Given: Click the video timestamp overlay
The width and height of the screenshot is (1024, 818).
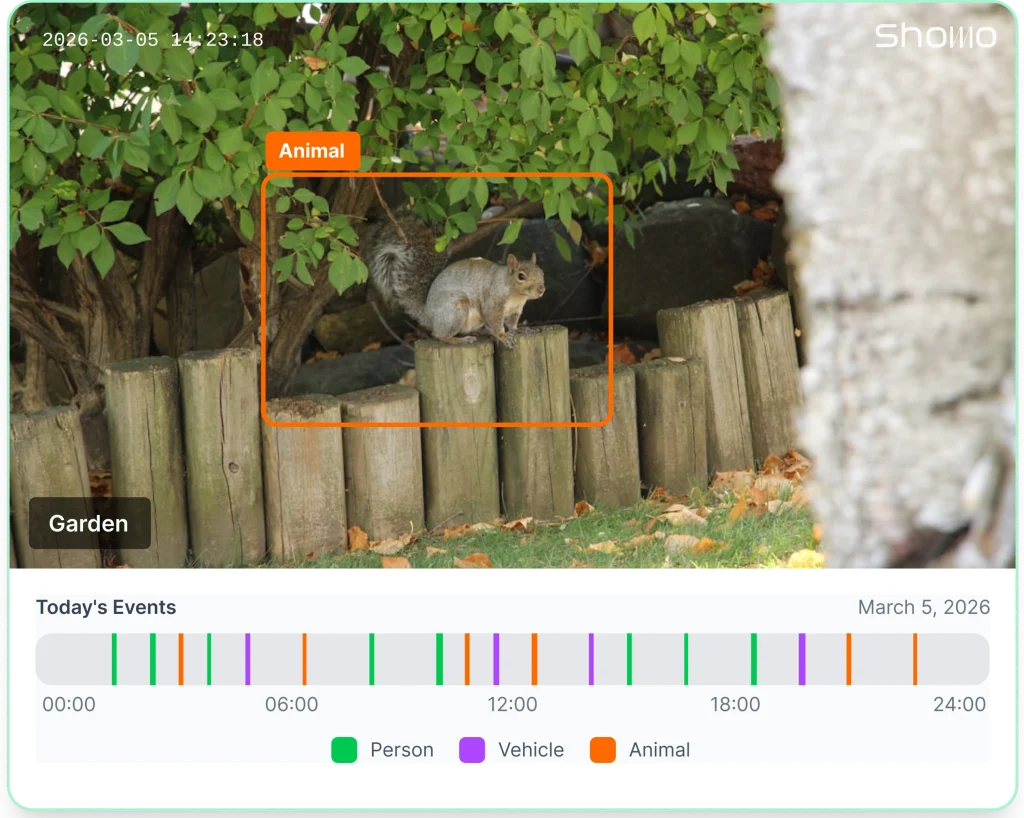Looking at the screenshot, I should pyautogui.click(x=153, y=40).
